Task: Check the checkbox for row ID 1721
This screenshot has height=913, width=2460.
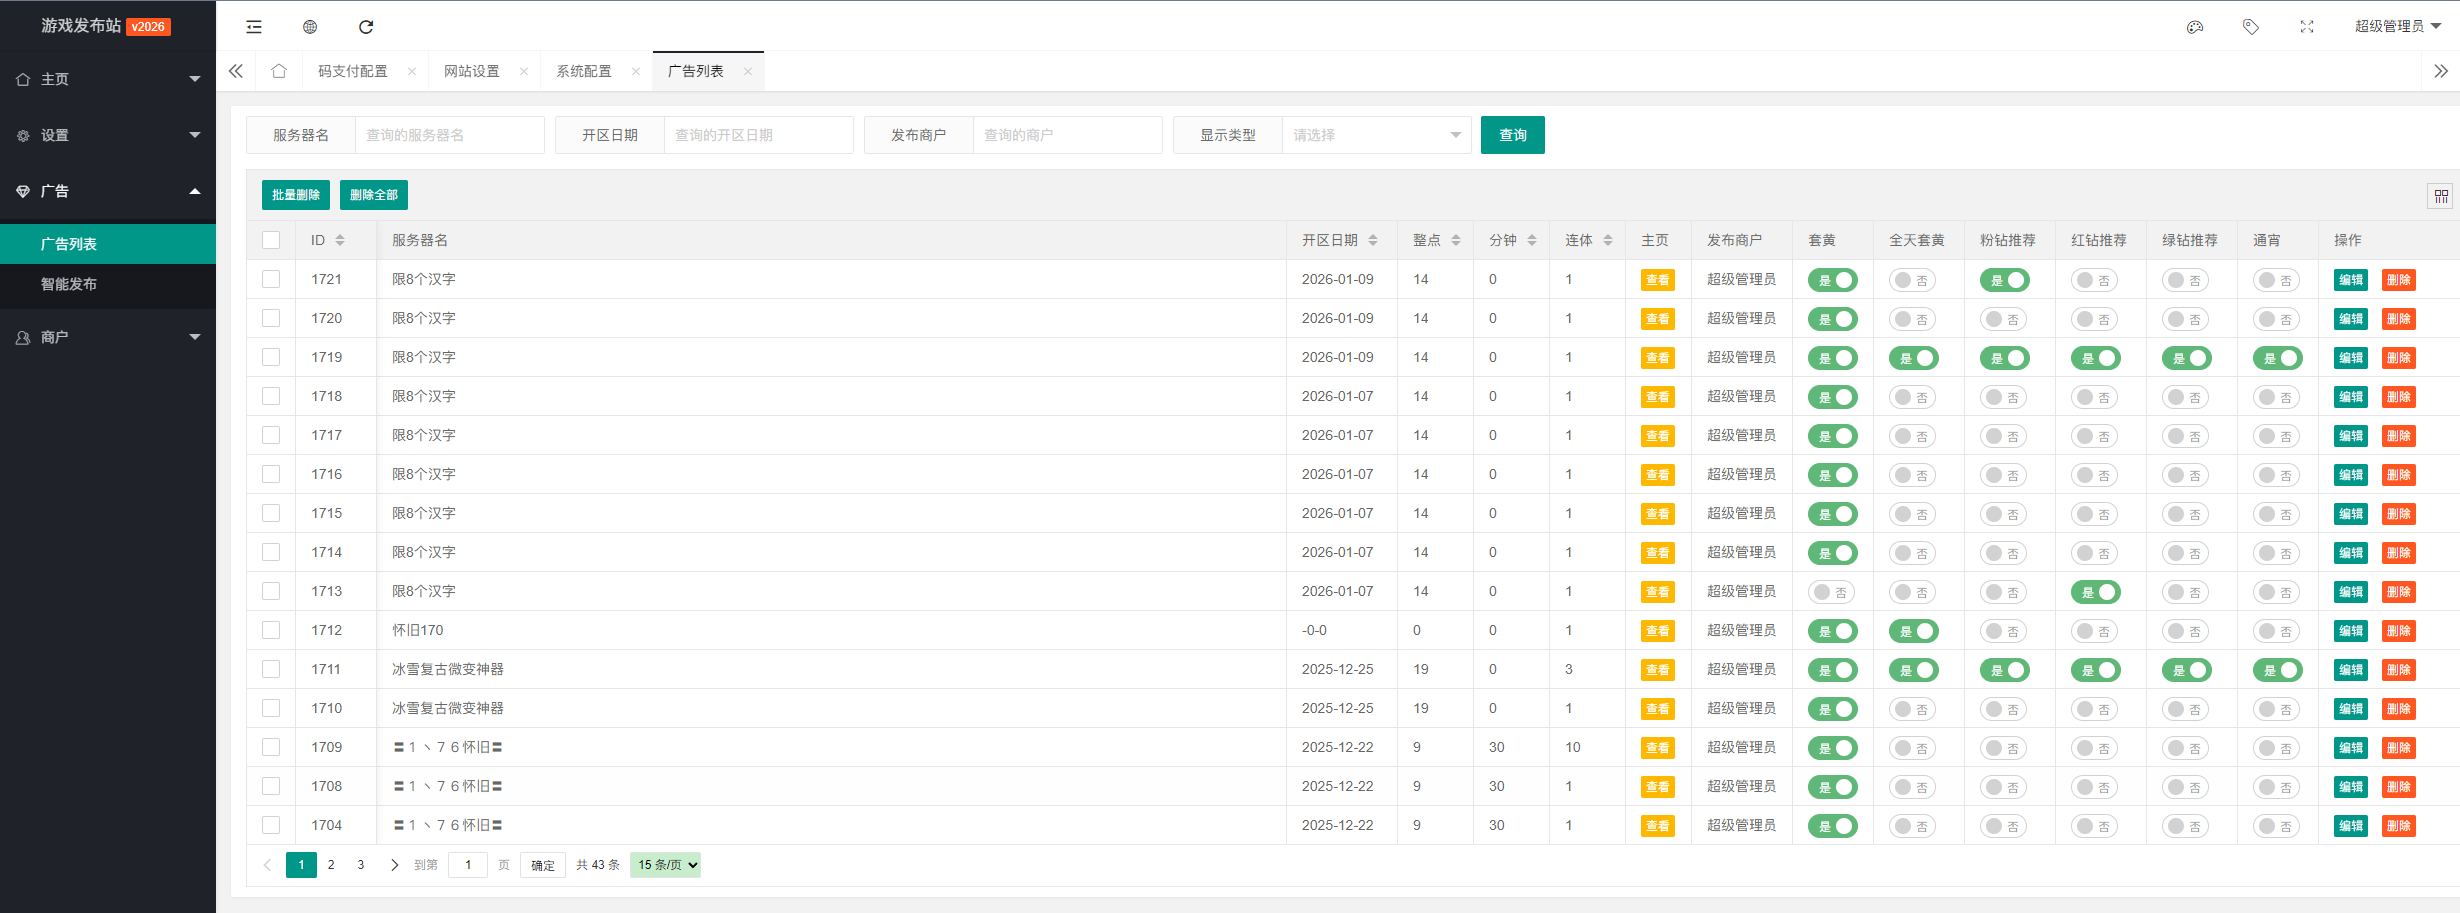Action: tap(271, 279)
